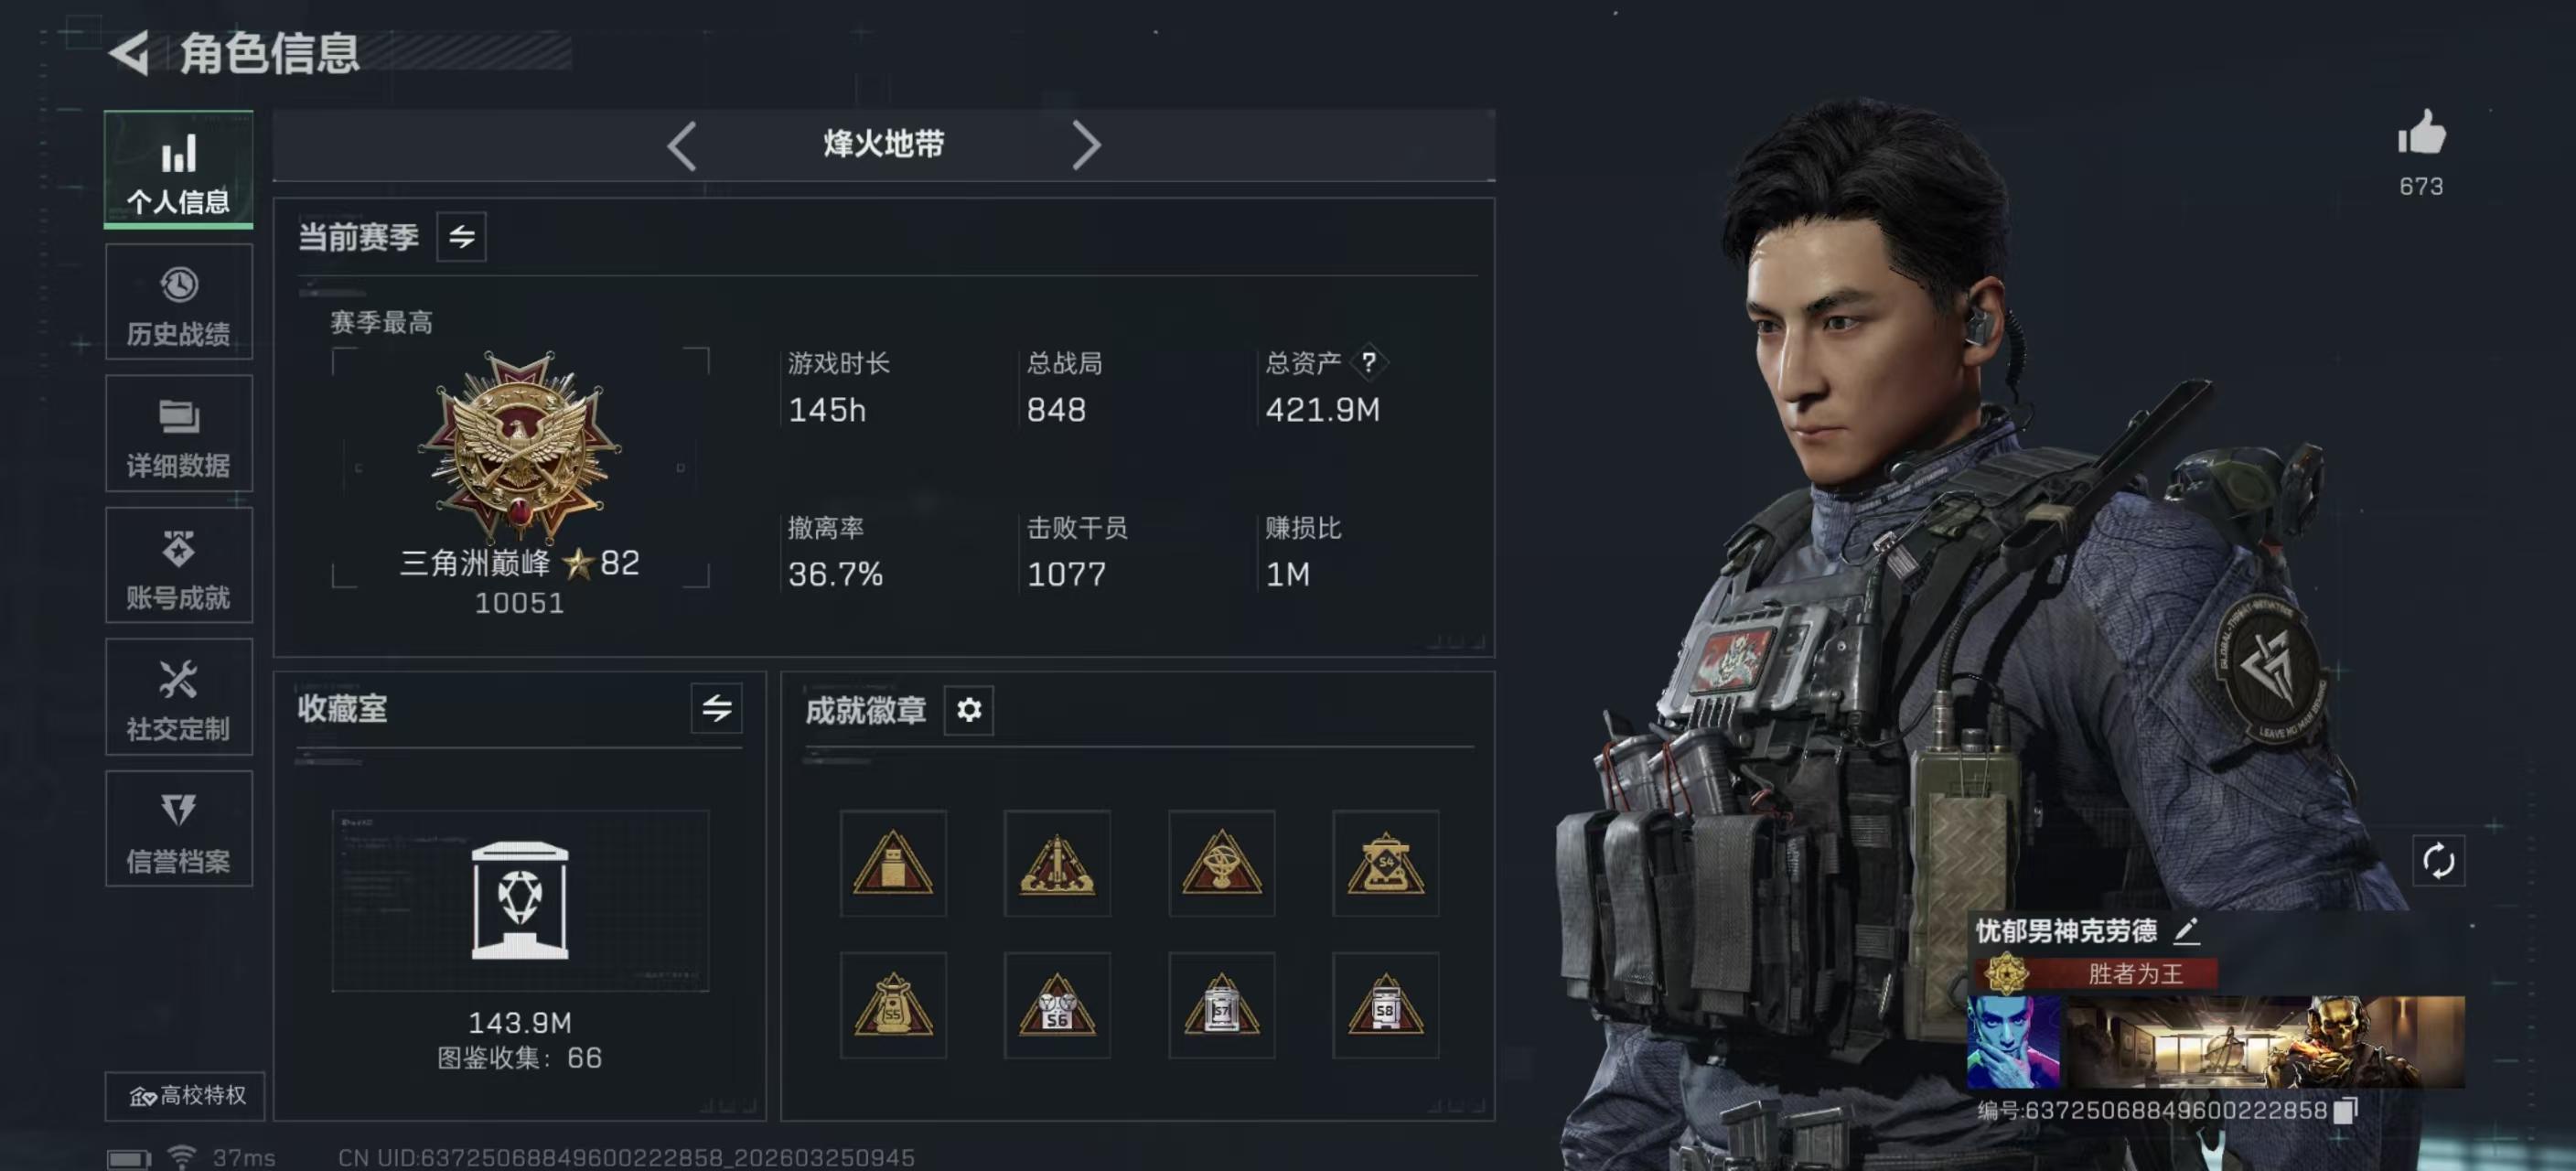
Task: Switch to next mode with right chevron
Action: pos(1086,146)
